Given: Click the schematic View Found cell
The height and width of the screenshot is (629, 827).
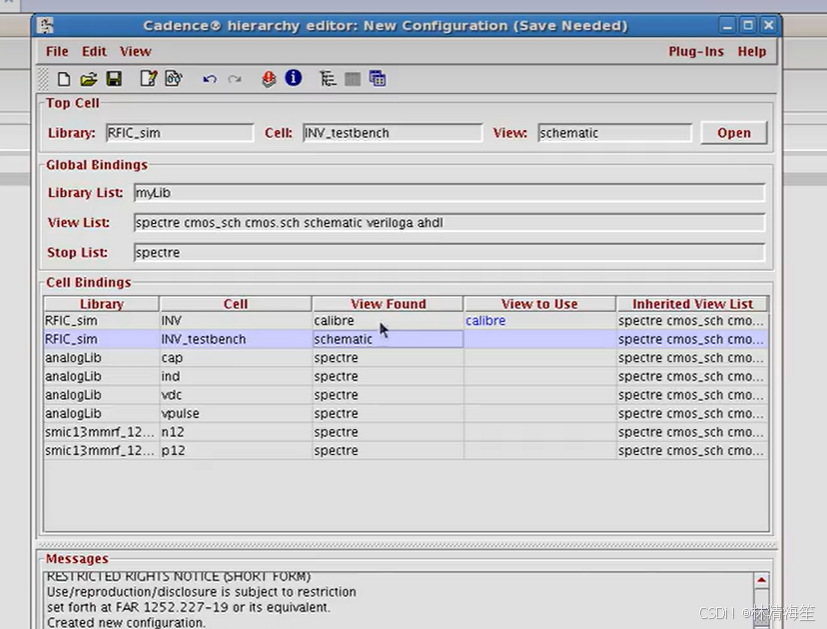Looking at the screenshot, I should 388,339.
